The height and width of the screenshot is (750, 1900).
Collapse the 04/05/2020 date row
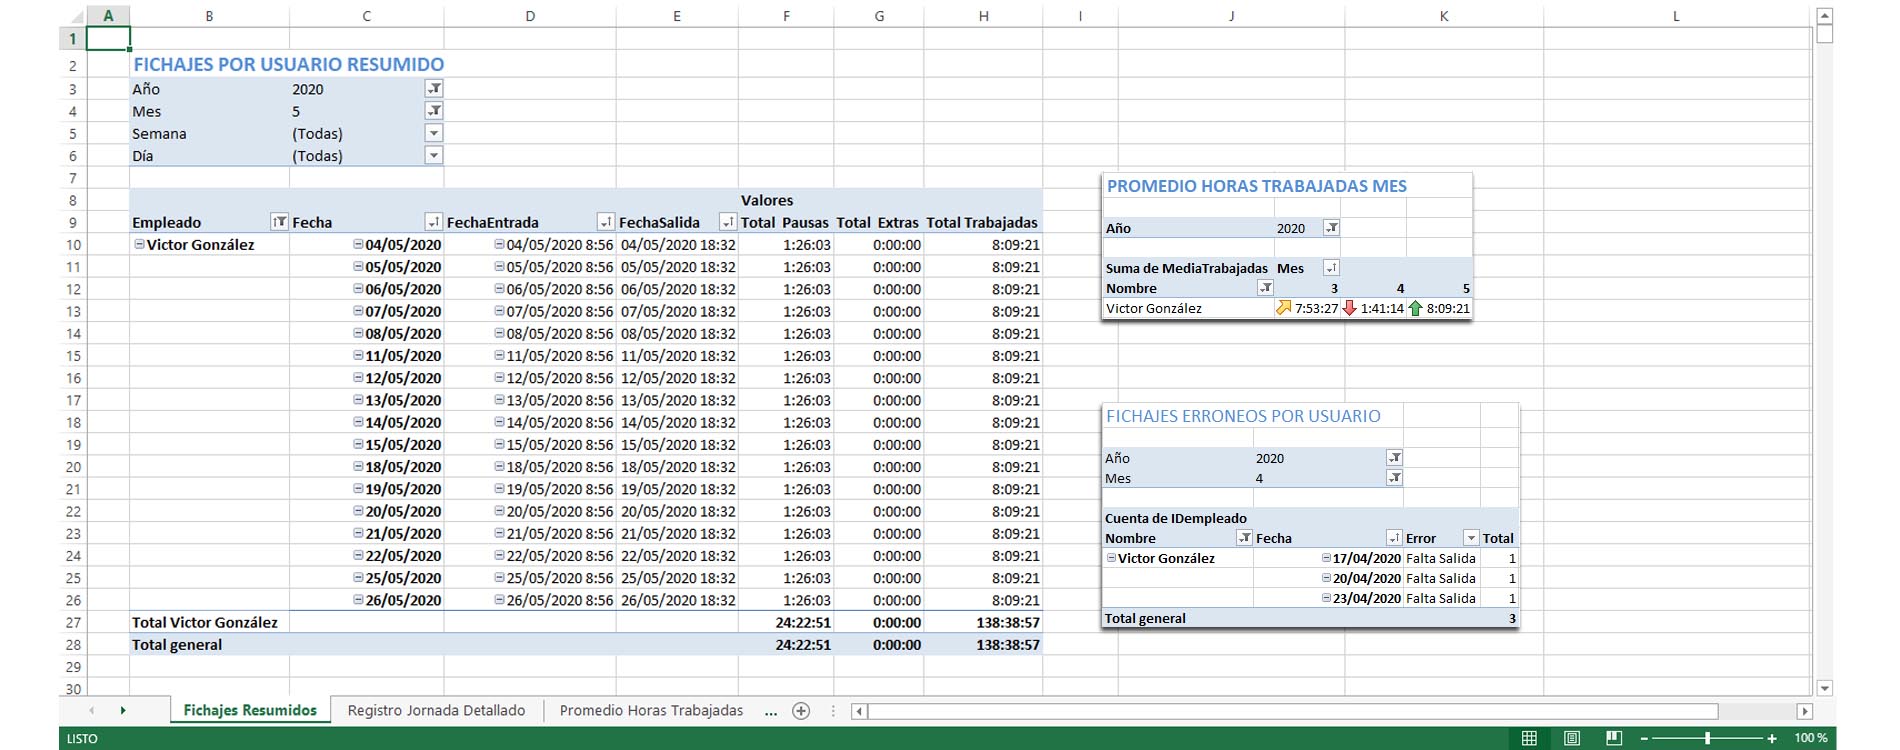point(358,244)
